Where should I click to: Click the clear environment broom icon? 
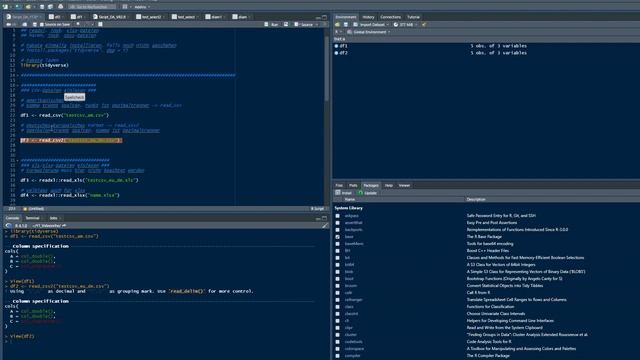(424, 24)
